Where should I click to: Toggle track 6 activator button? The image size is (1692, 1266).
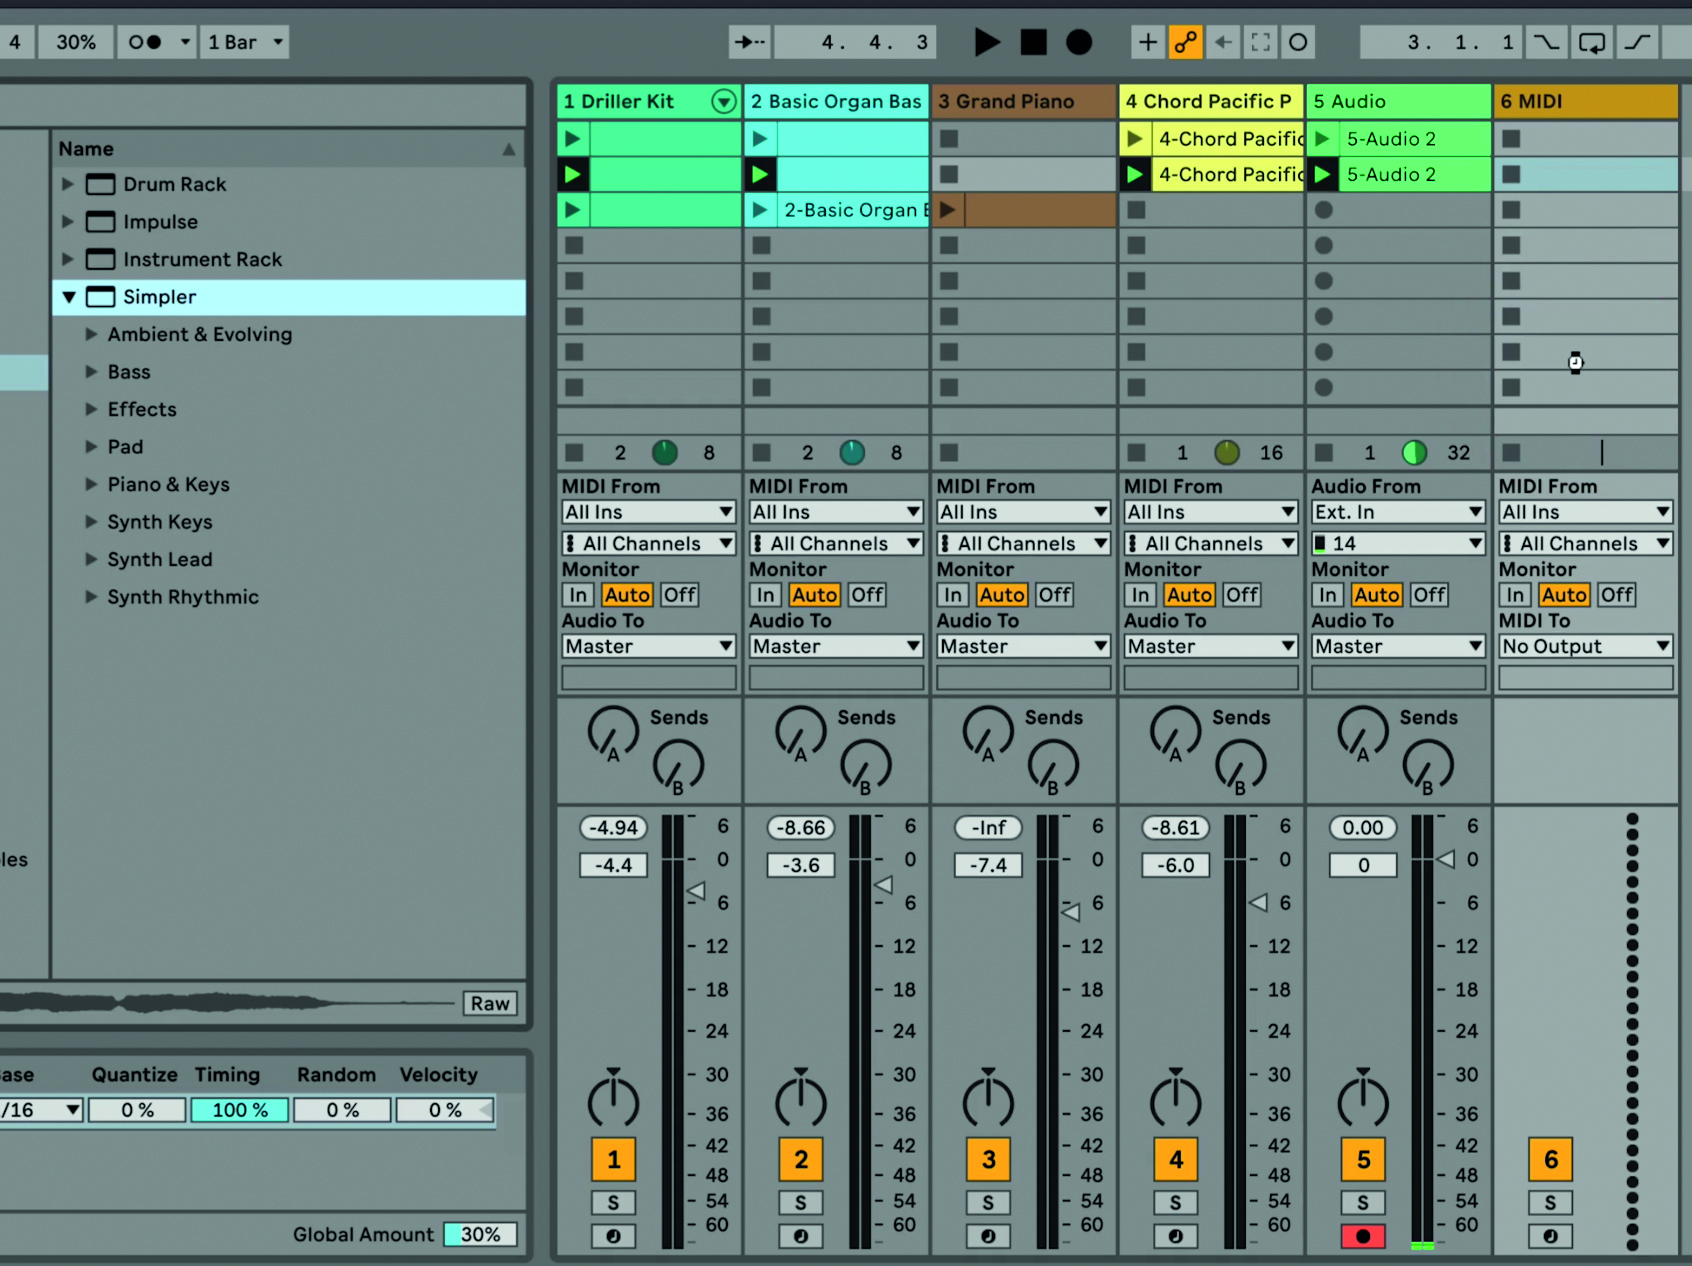(x=1550, y=1160)
